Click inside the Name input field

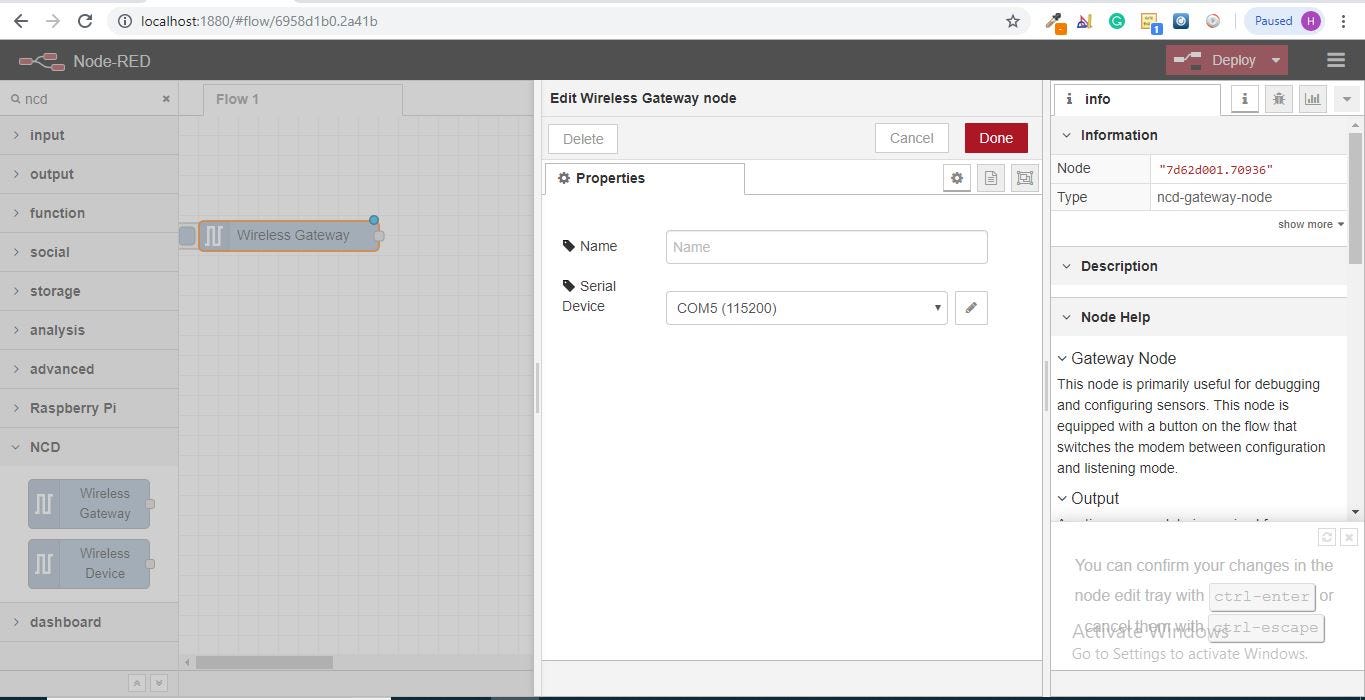825,246
